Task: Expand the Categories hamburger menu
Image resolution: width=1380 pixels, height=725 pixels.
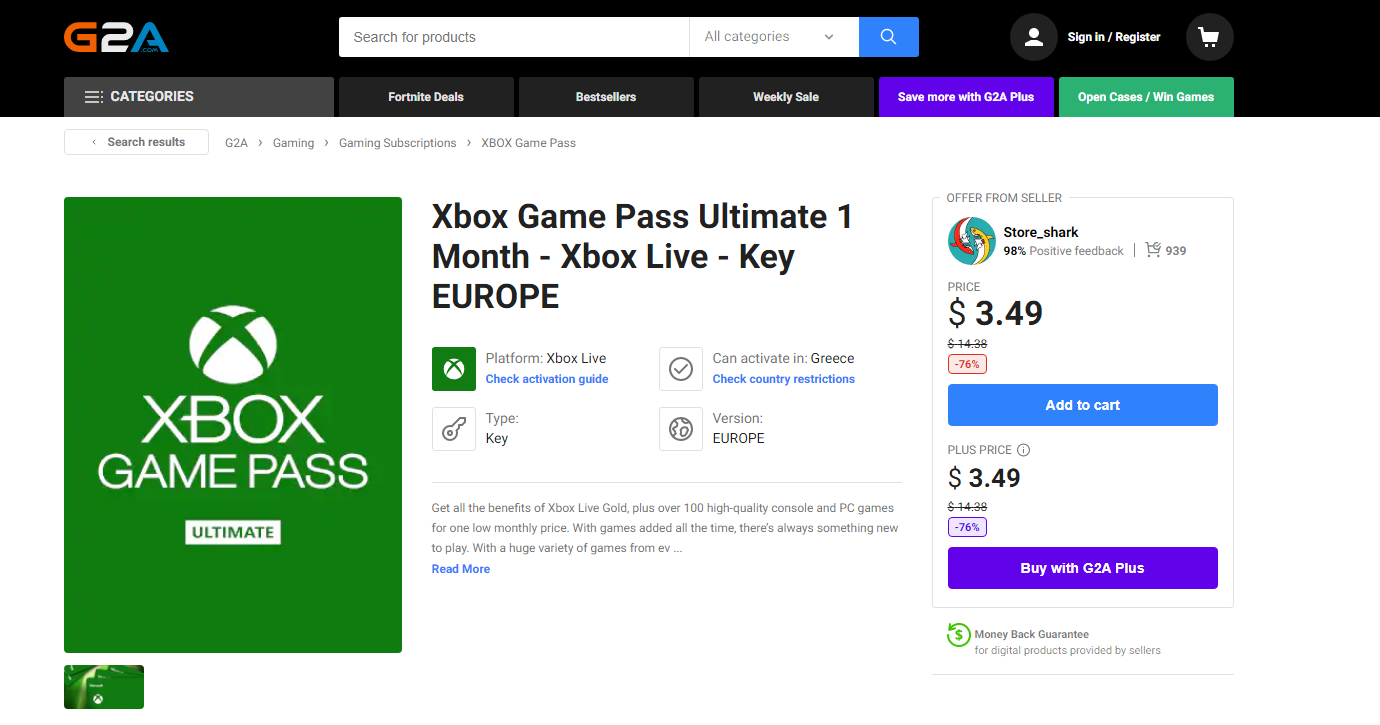Action: tap(199, 97)
